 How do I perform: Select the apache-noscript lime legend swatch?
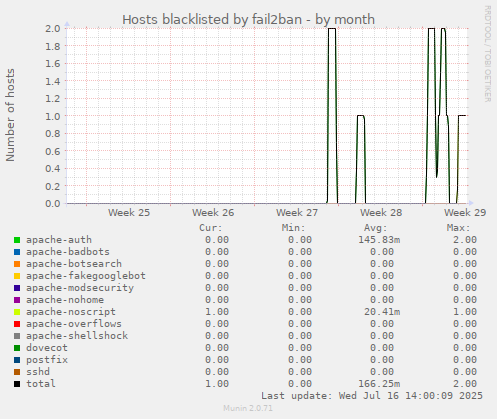click(17, 312)
